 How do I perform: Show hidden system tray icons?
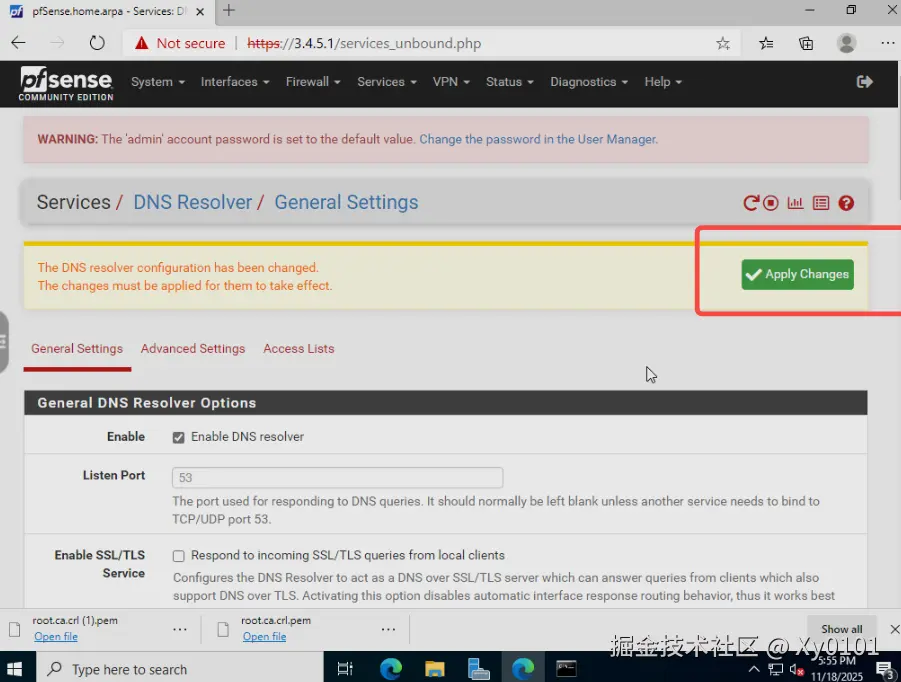click(x=754, y=669)
